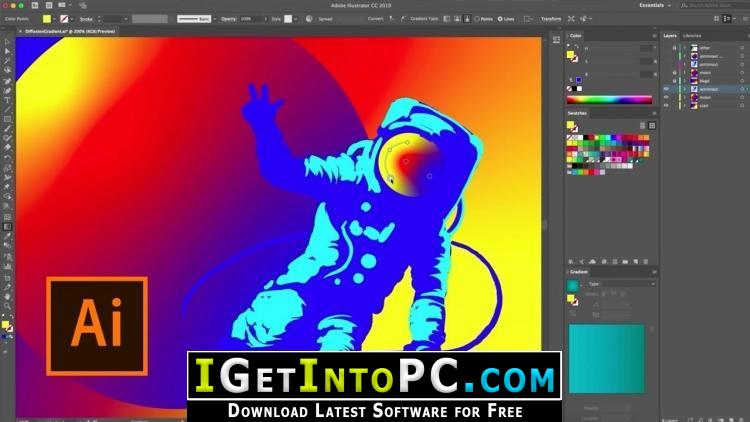Viewport: 750px width, 422px height.
Task: Click the Opacity label in control bar
Action: tap(229, 19)
